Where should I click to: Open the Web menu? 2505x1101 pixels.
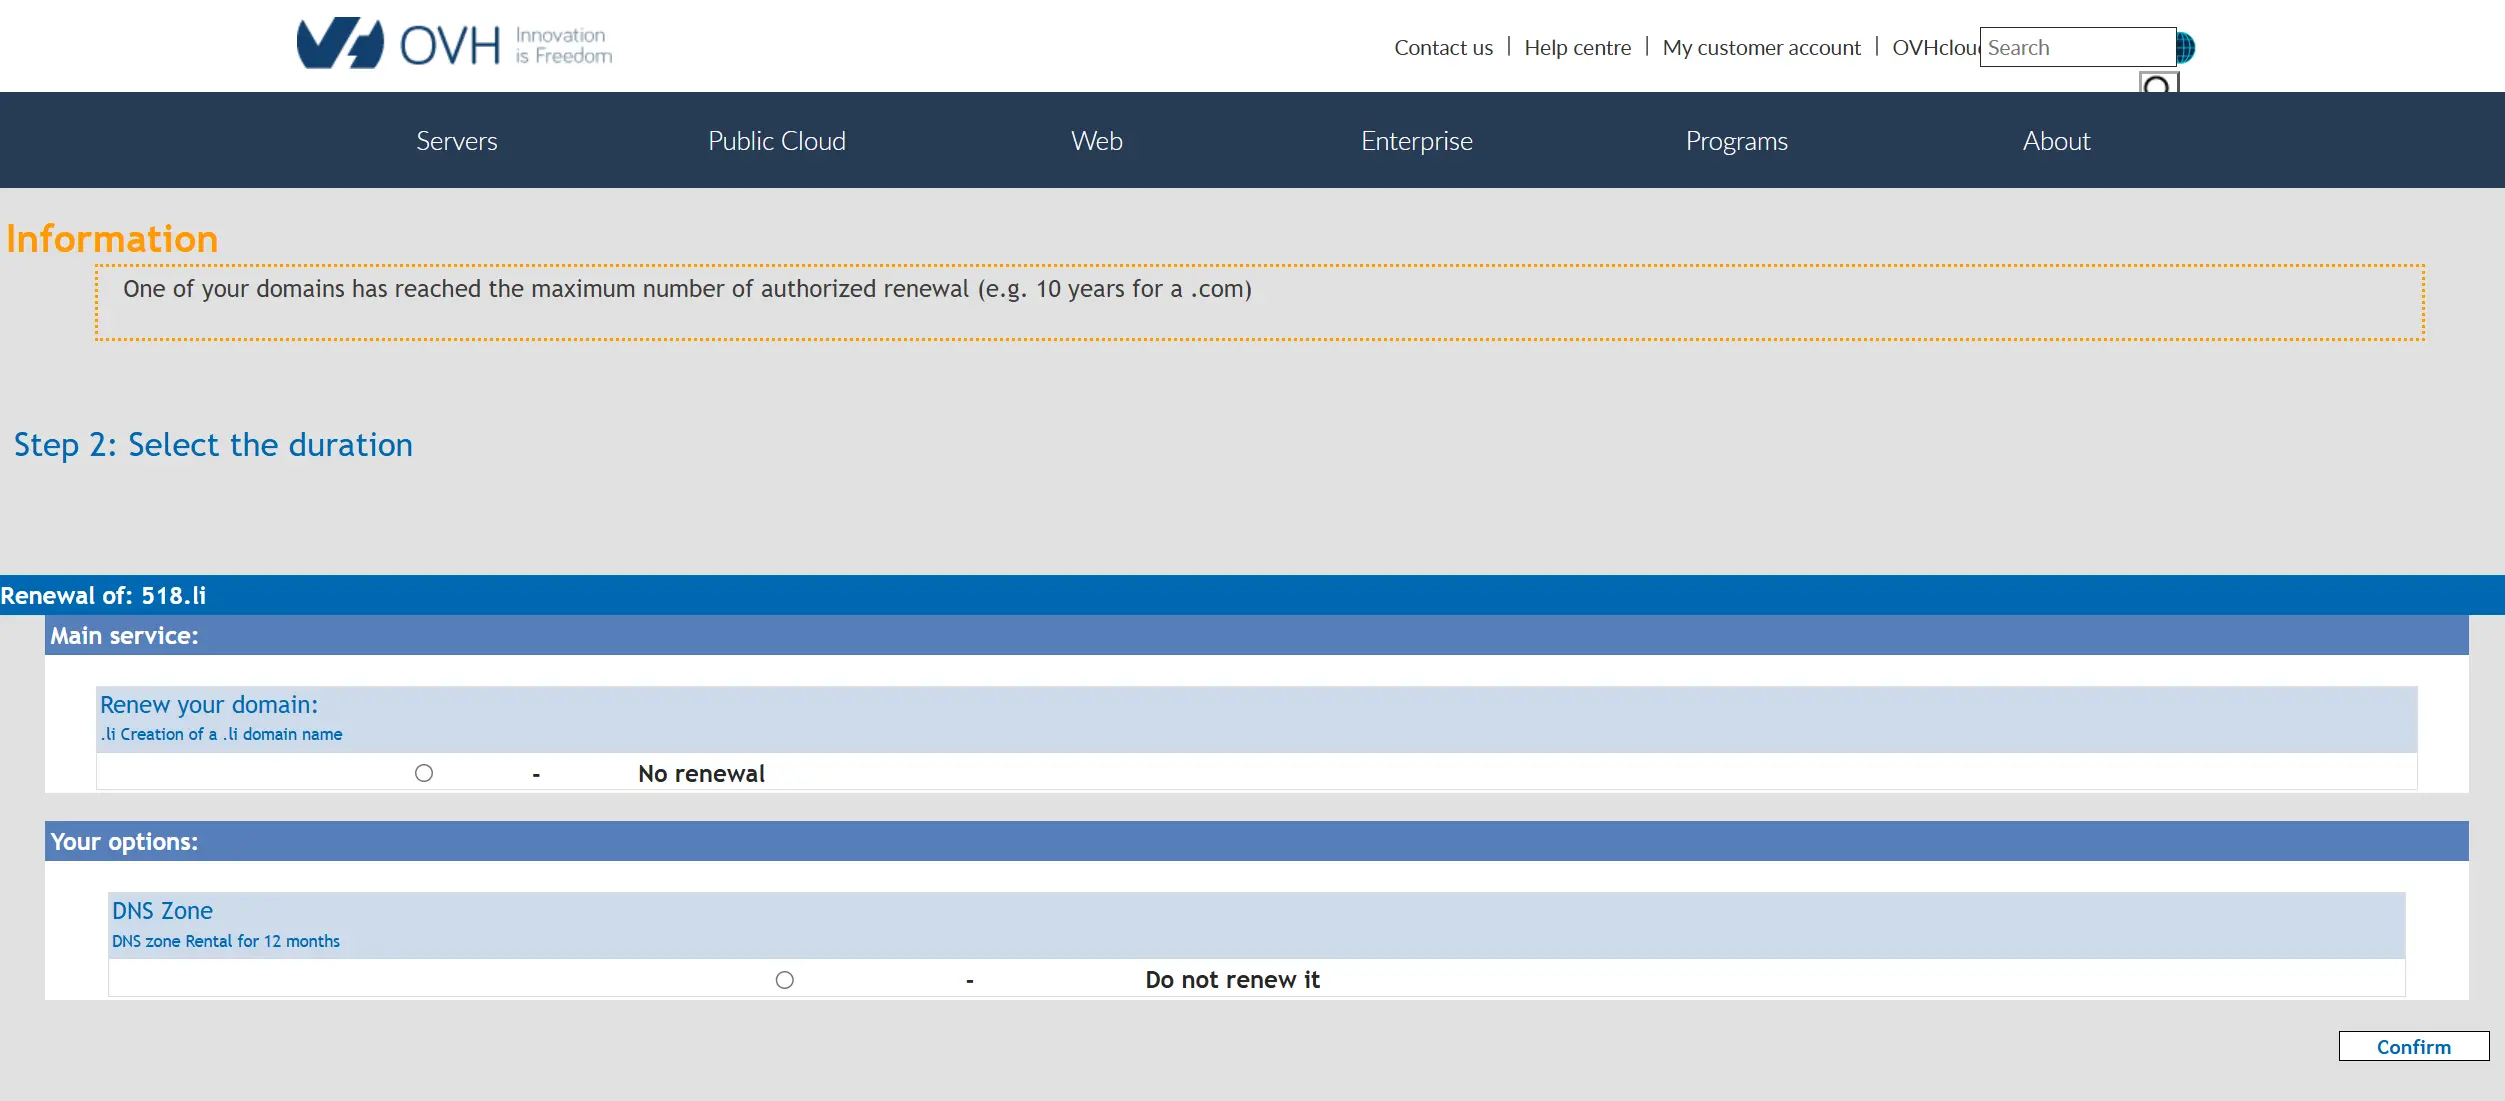(1097, 141)
